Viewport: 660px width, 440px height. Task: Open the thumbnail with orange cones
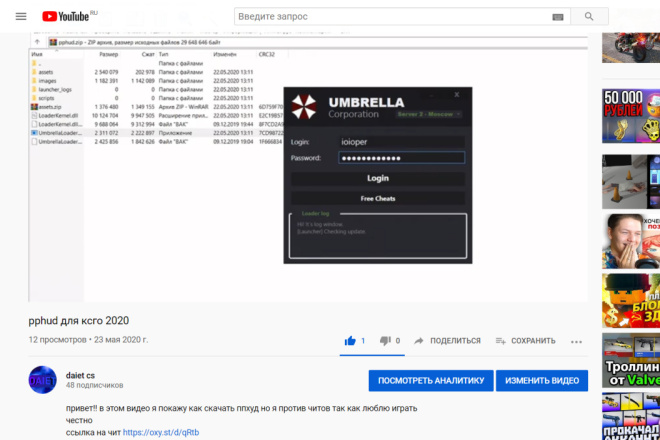click(x=631, y=181)
